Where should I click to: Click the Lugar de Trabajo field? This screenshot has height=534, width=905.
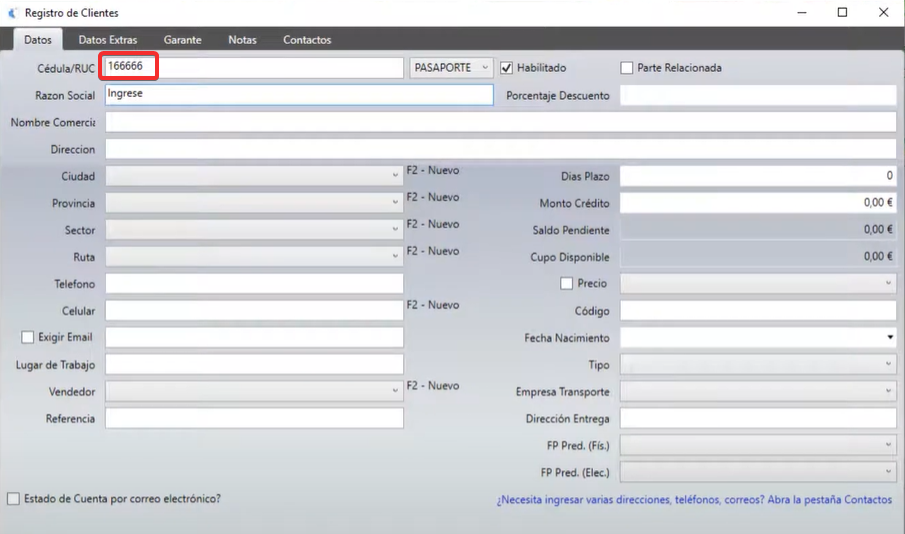click(254, 364)
